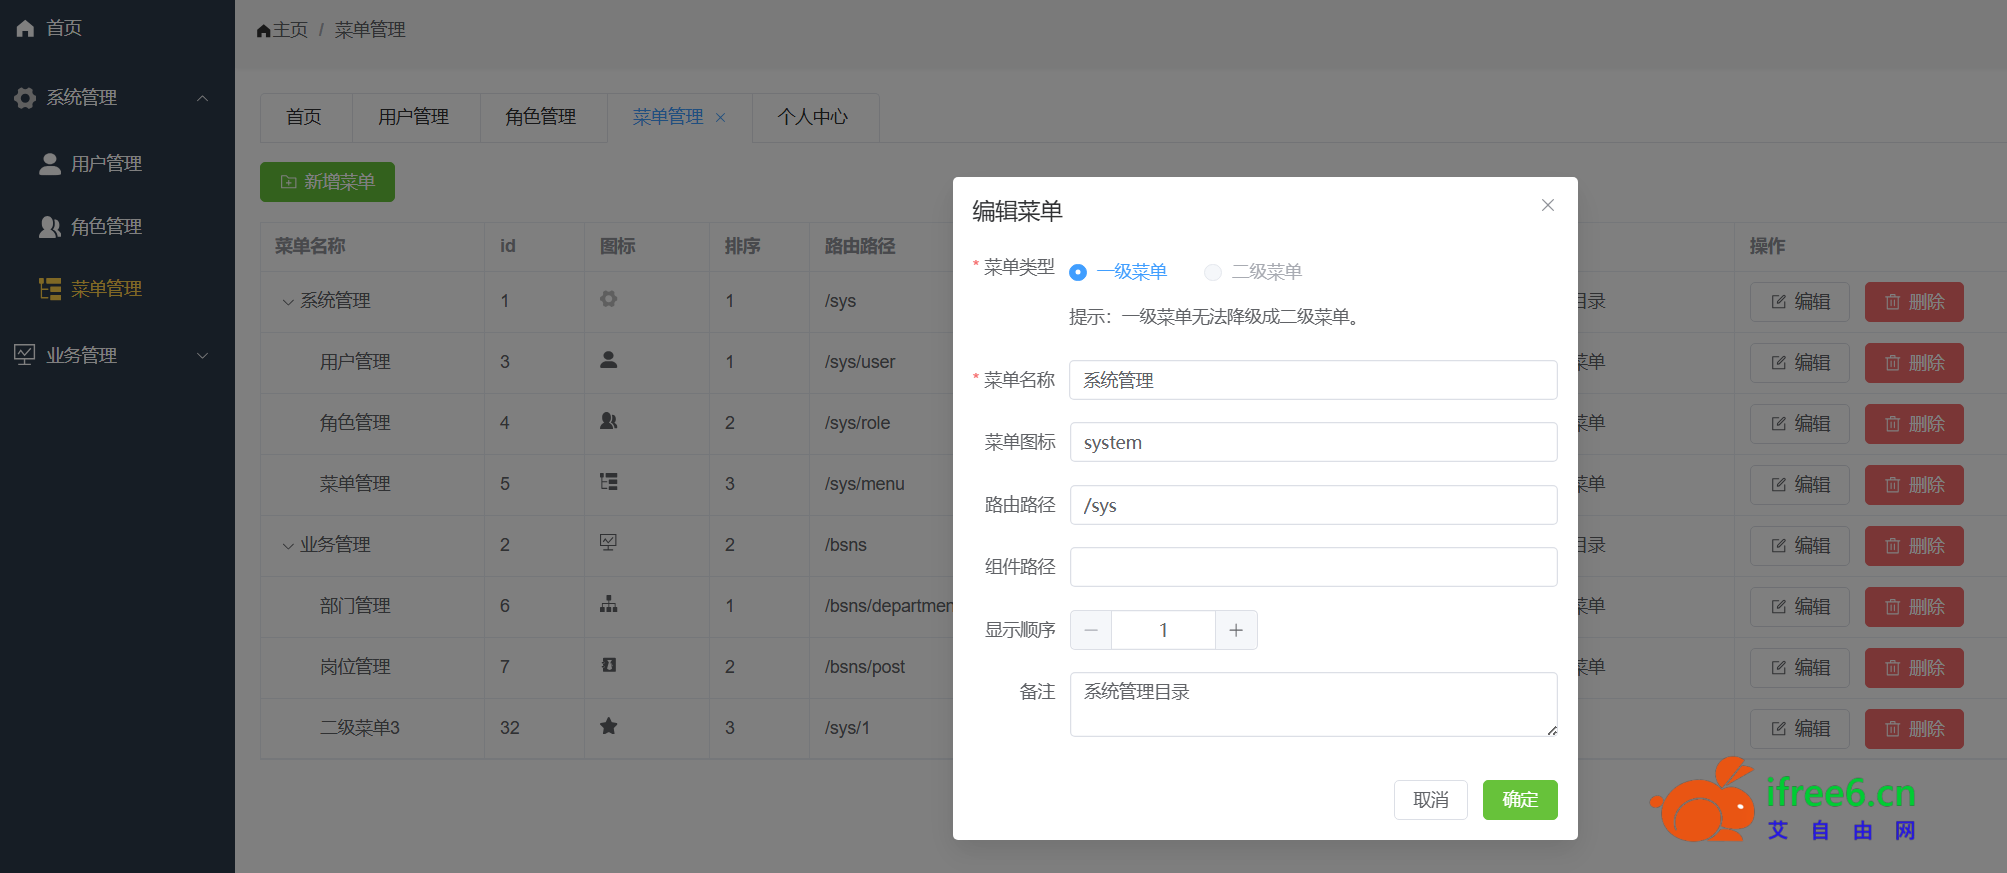
Task: Select the 二级菜单 radio option
Action: [x=1253, y=272]
